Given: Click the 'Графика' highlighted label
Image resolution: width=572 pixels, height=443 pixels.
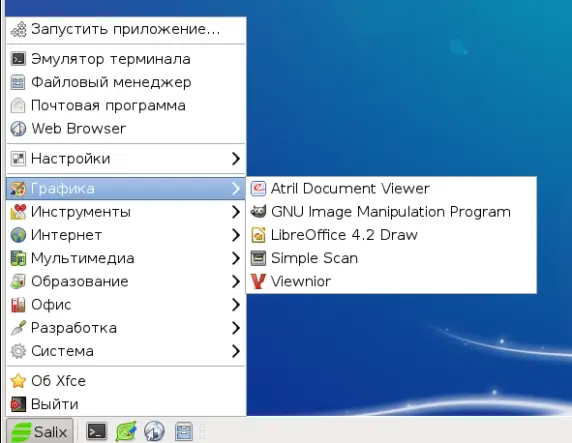Looking at the screenshot, I should point(63,189).
